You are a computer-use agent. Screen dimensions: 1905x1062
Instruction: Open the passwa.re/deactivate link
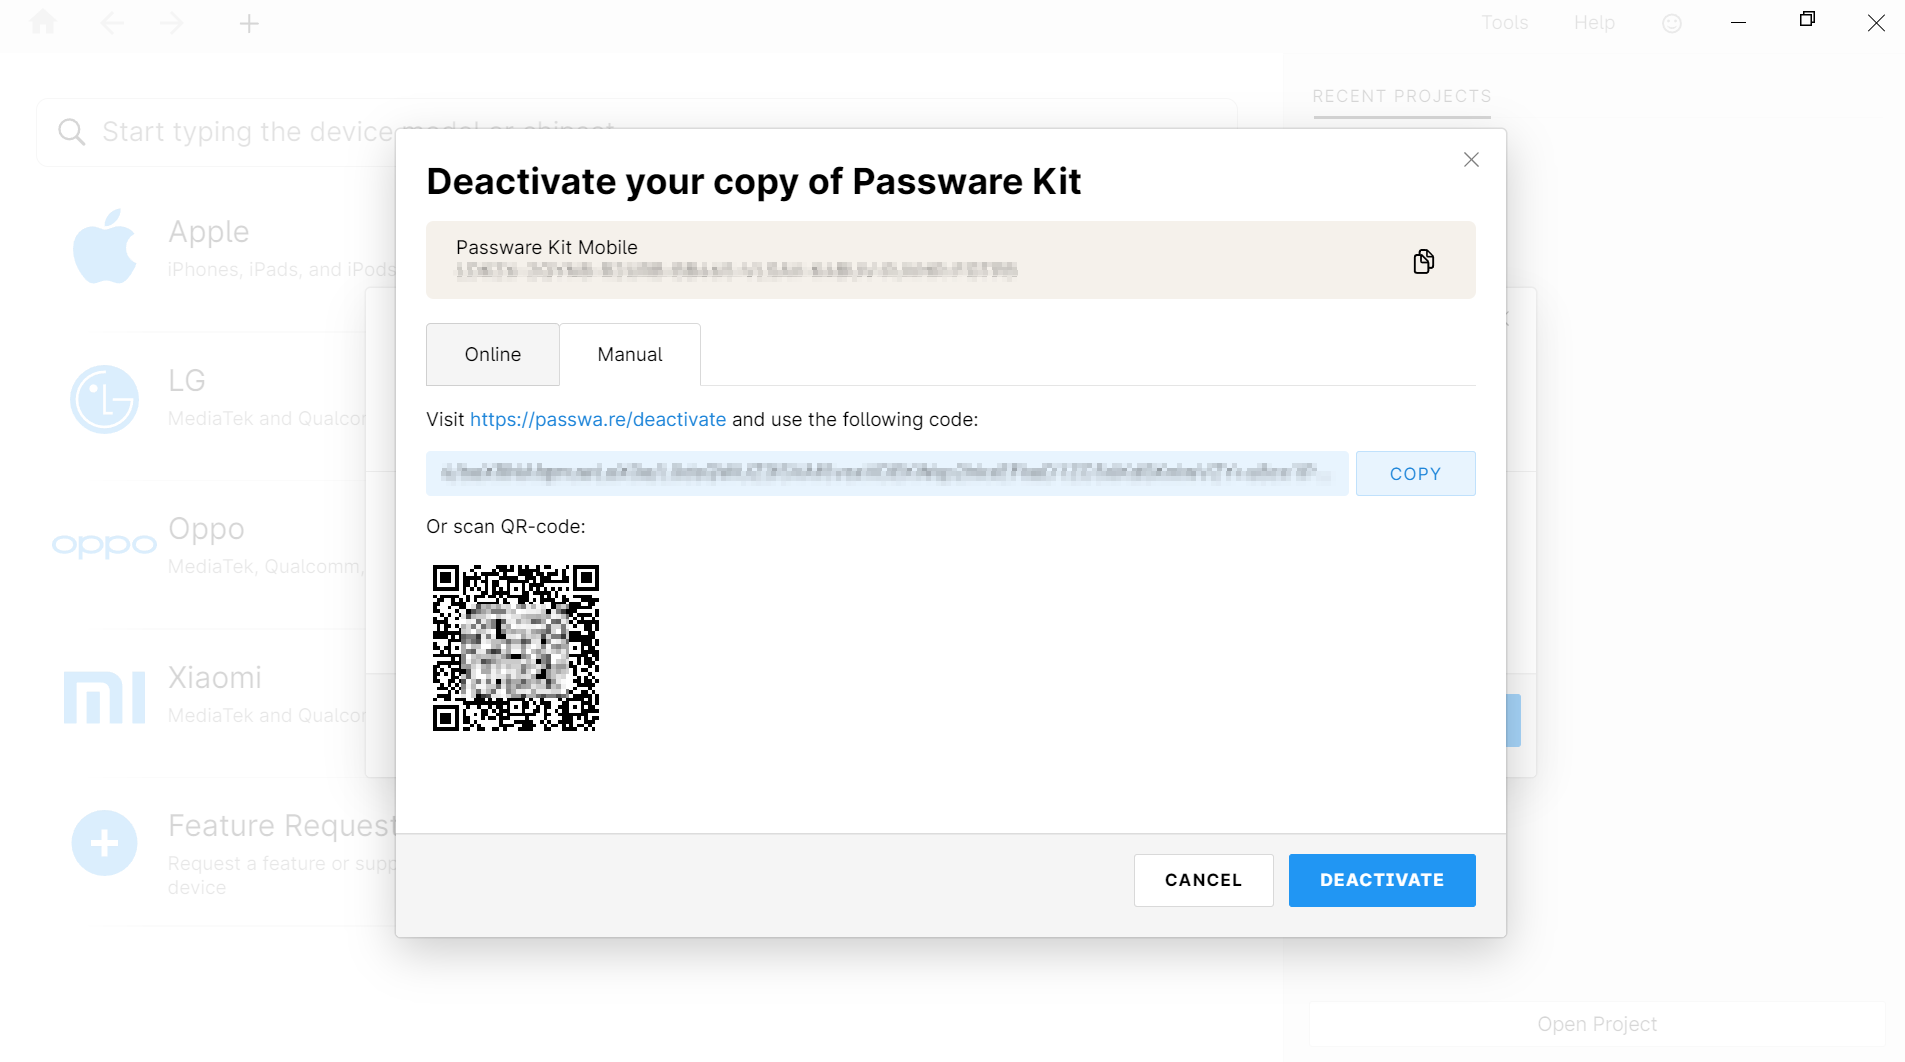[597, 419]
